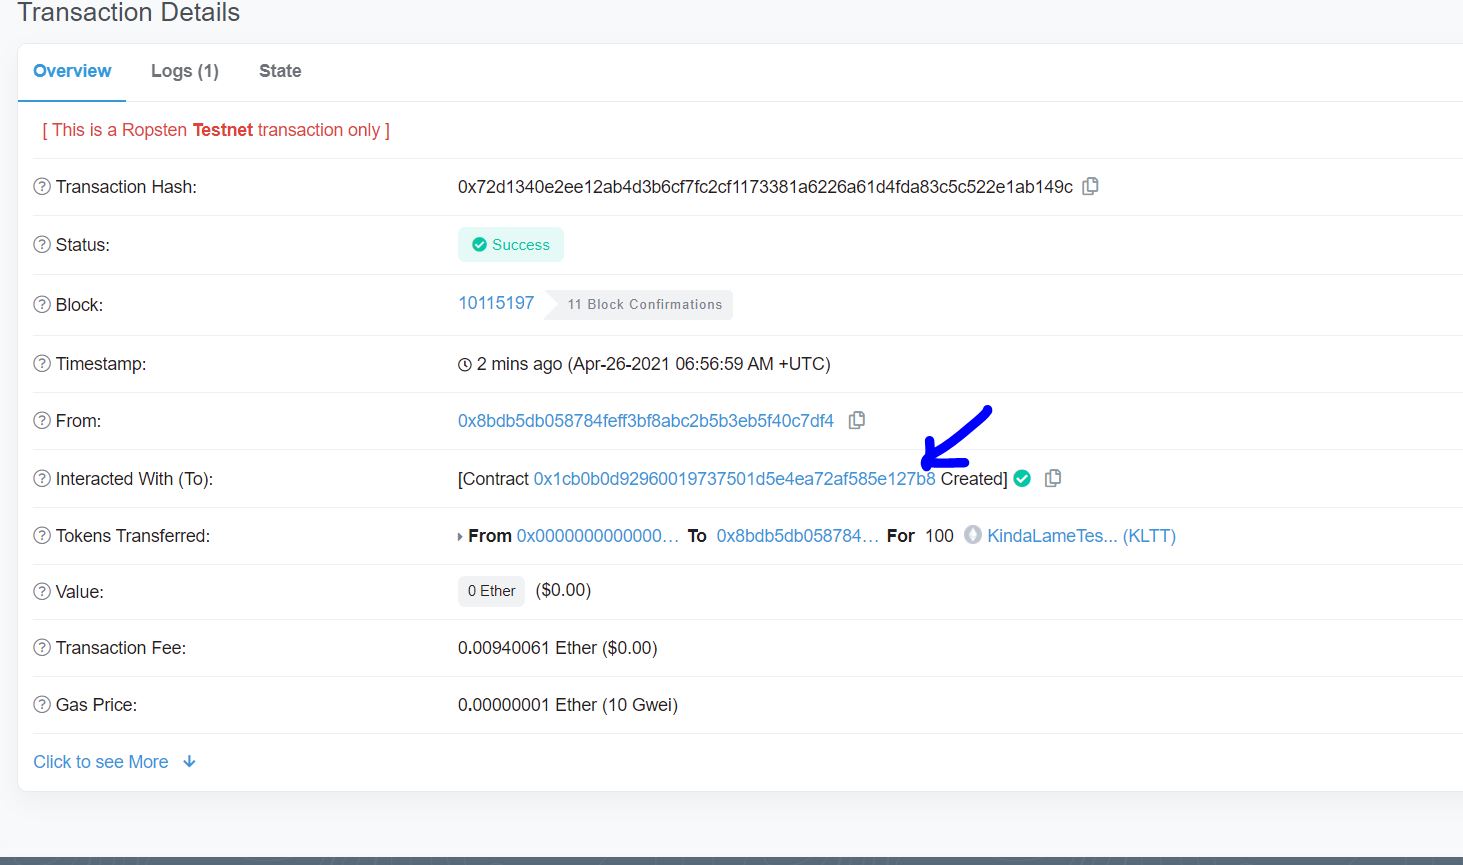
Task: Expand the token transfer caret triangle
Action: point(460,537)
